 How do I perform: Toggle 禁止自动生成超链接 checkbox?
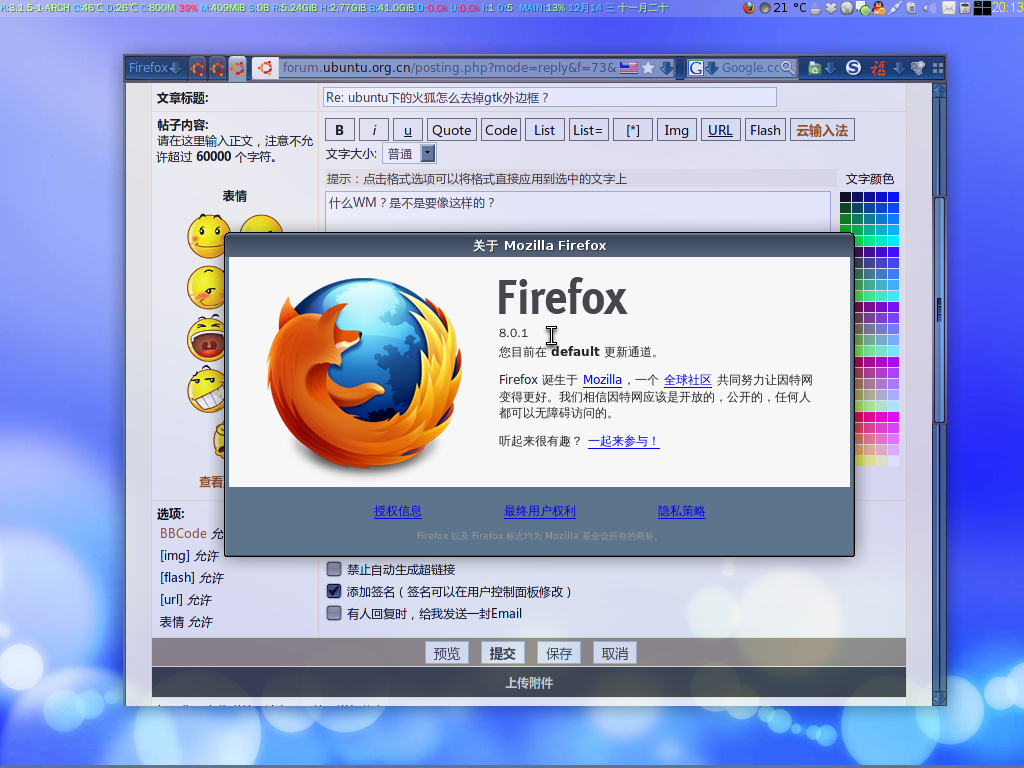pyautogui.click(x=334, y=569)
